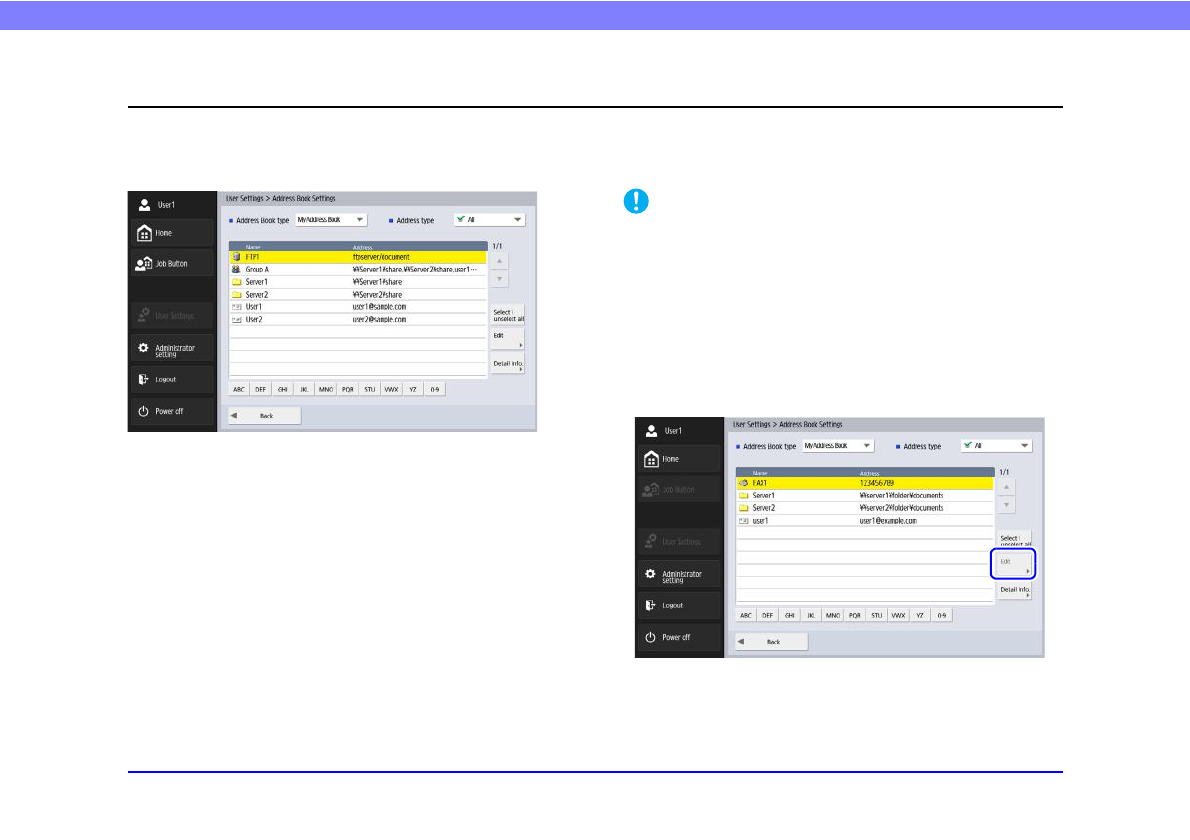Click the Logout icon in the FAX1 screen
The width and height of the screenshot is (1190, 840).
[x=650, y=605]
